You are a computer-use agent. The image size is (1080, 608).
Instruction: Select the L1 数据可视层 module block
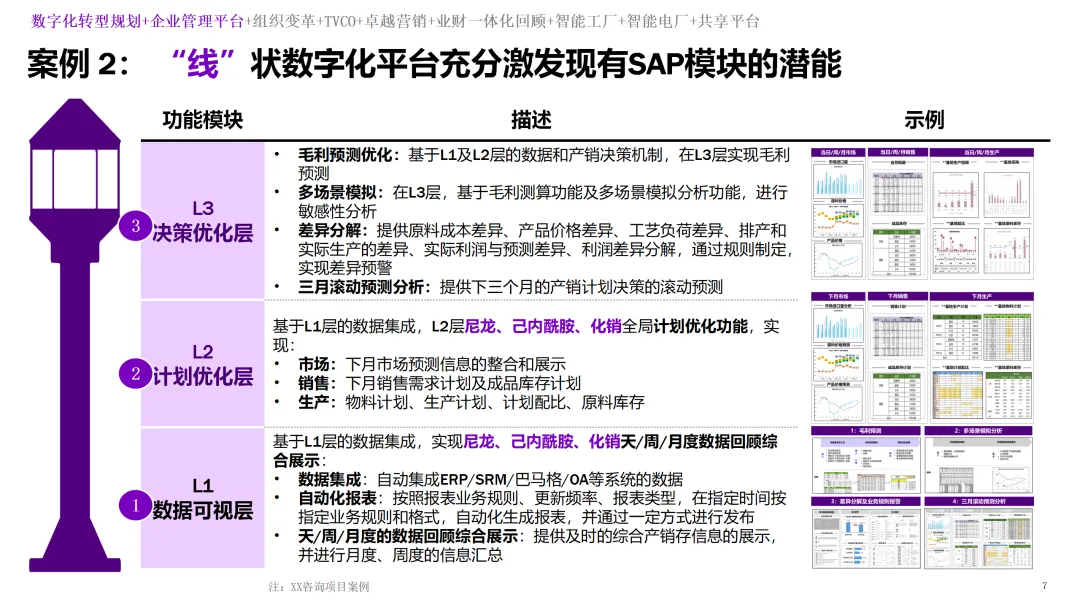pyautogui.click(x=202, y=498)
